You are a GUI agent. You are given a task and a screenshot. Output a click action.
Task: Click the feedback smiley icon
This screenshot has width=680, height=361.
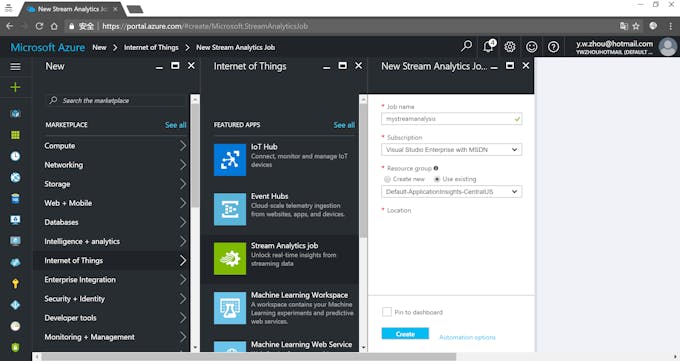tap(532, 46)
